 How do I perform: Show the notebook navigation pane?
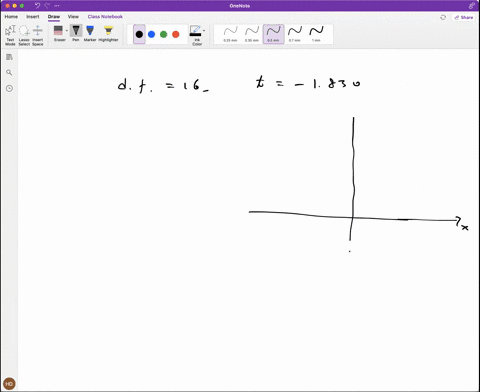point(9,57)
